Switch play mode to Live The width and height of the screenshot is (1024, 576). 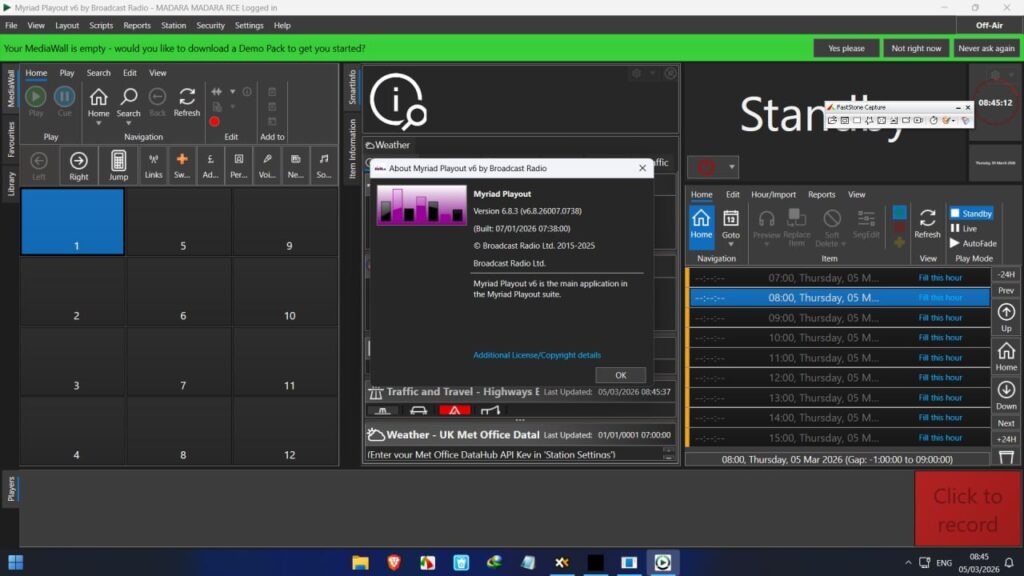click(964, 226)
